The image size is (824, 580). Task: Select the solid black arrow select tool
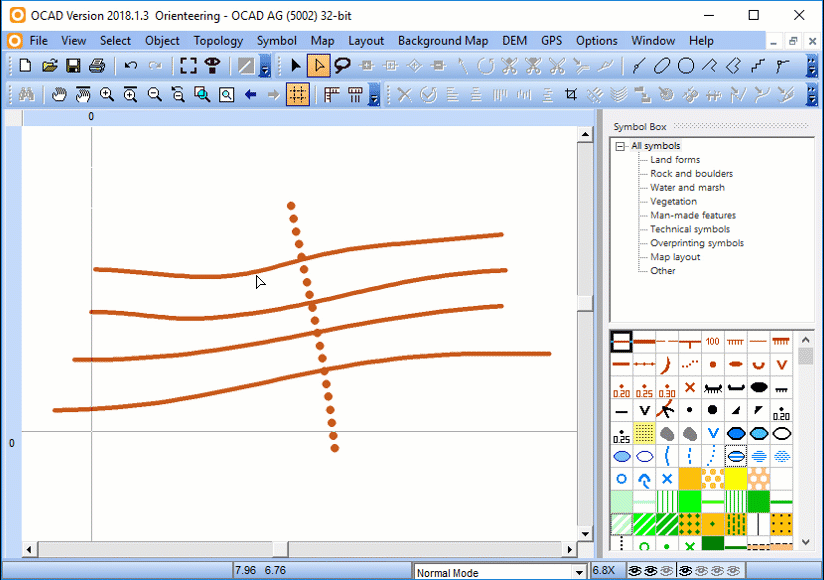point(295,66)
